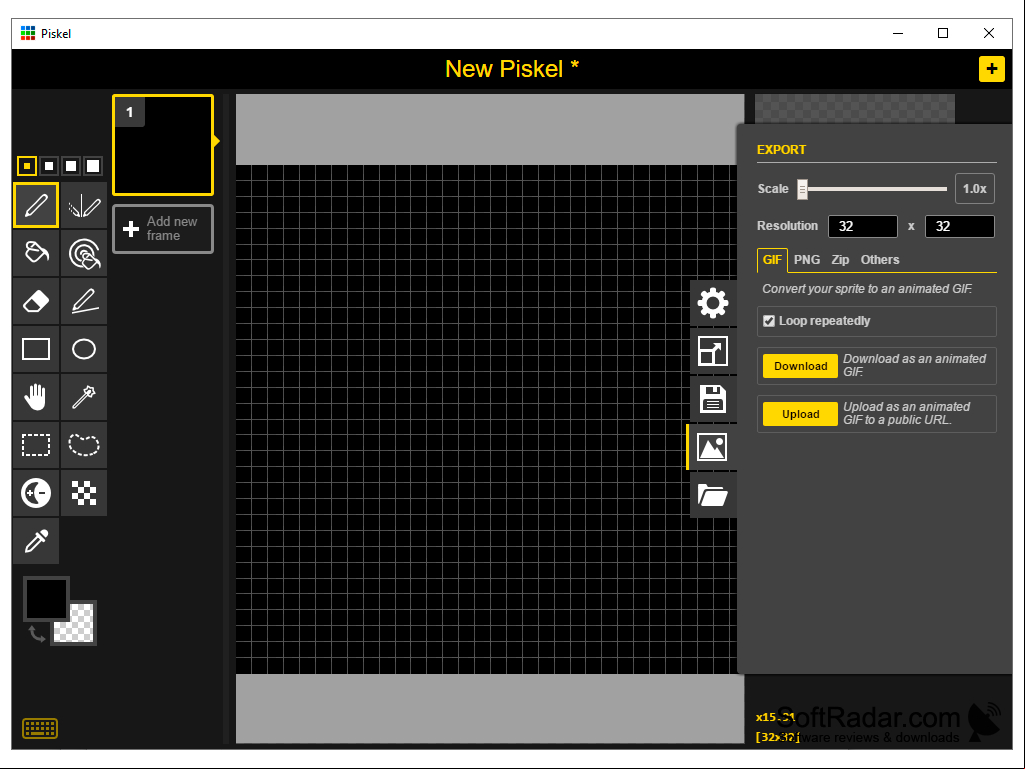Select the Rectangle selection tool
The image size is (1025, 769).
tap(36, 445)
